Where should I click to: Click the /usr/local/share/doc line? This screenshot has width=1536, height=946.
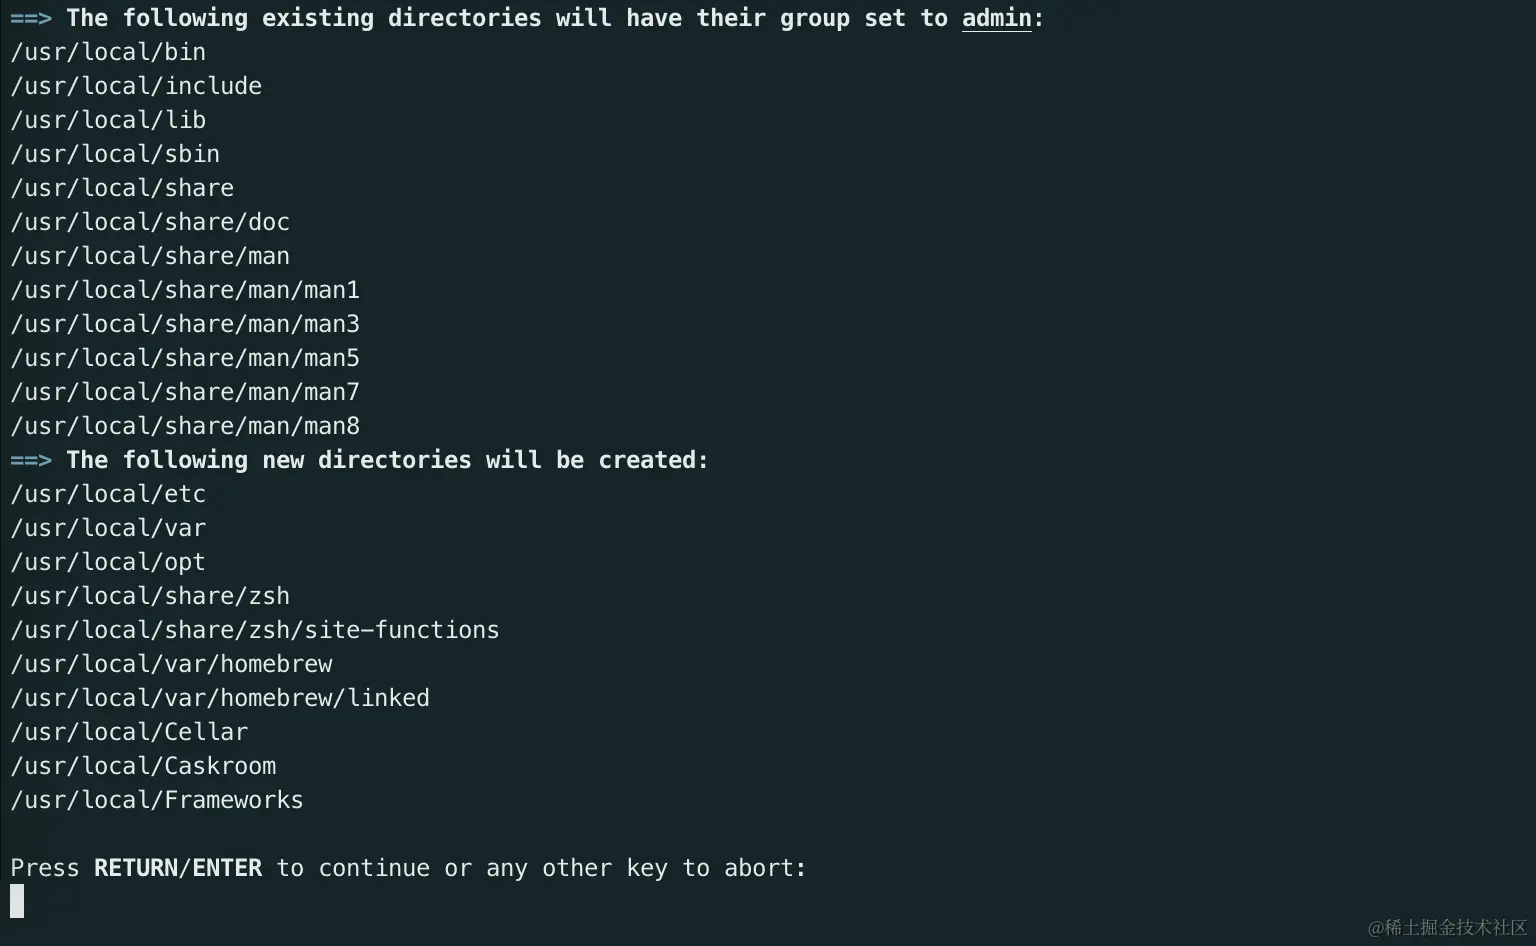coord(150,222)
